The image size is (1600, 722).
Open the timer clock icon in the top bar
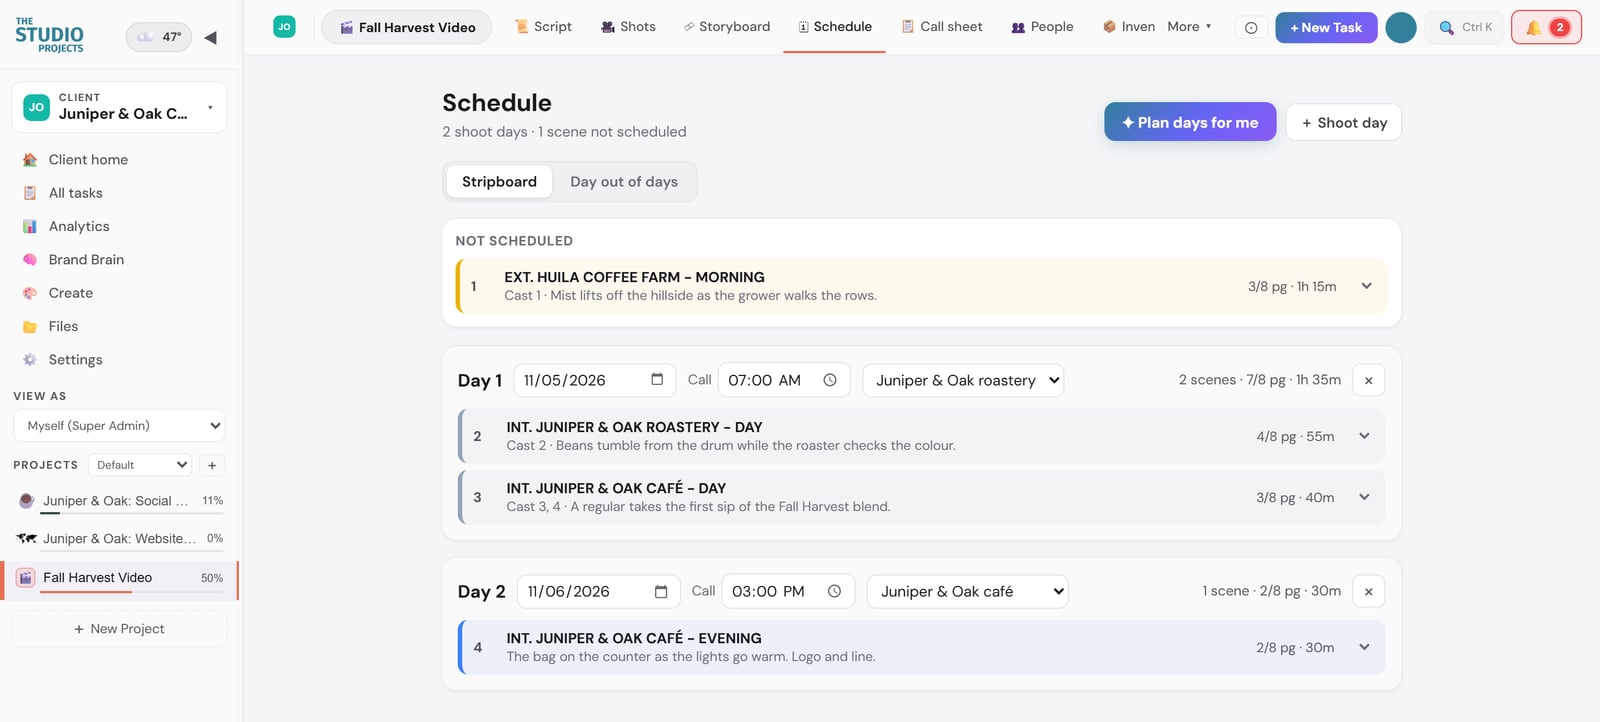[1251, 28]
